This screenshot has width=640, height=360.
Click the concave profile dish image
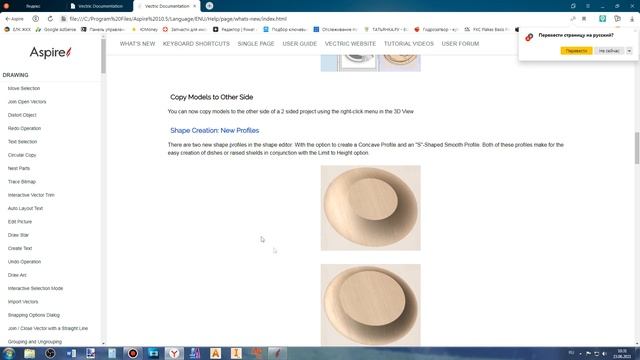coord(371,208)
